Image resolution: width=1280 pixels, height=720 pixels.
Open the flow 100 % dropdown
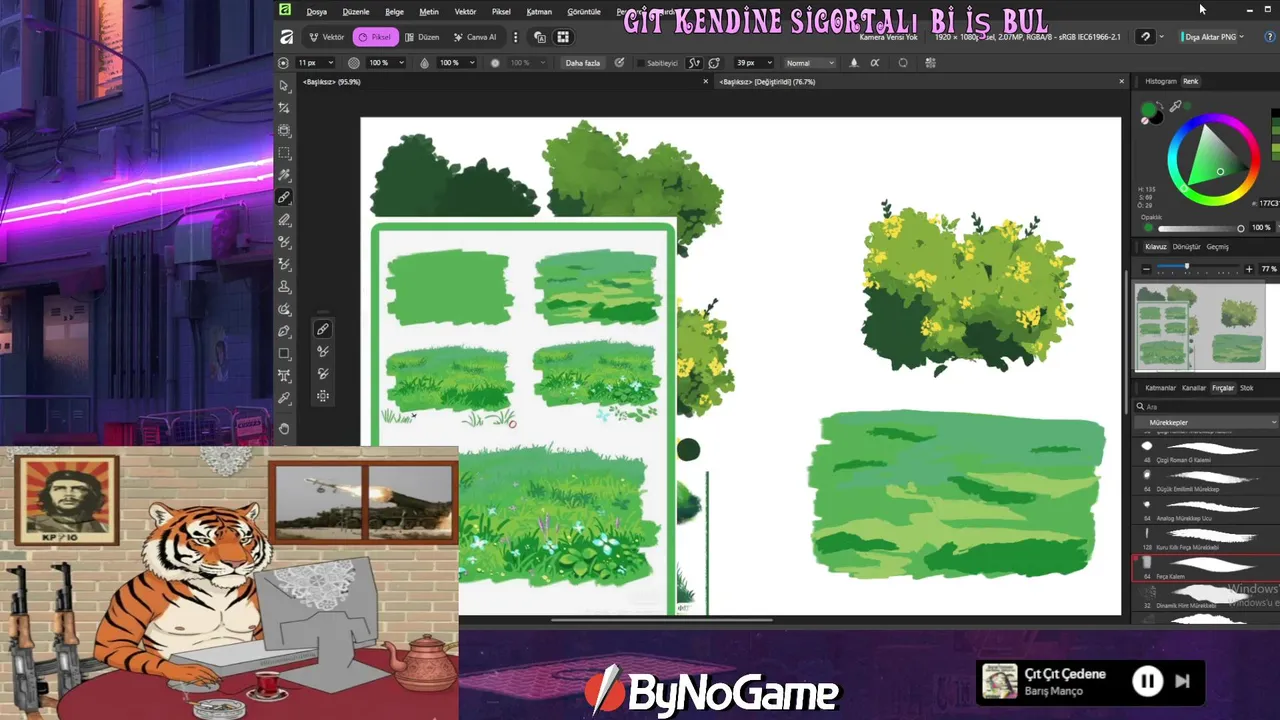tap(472, 63)
